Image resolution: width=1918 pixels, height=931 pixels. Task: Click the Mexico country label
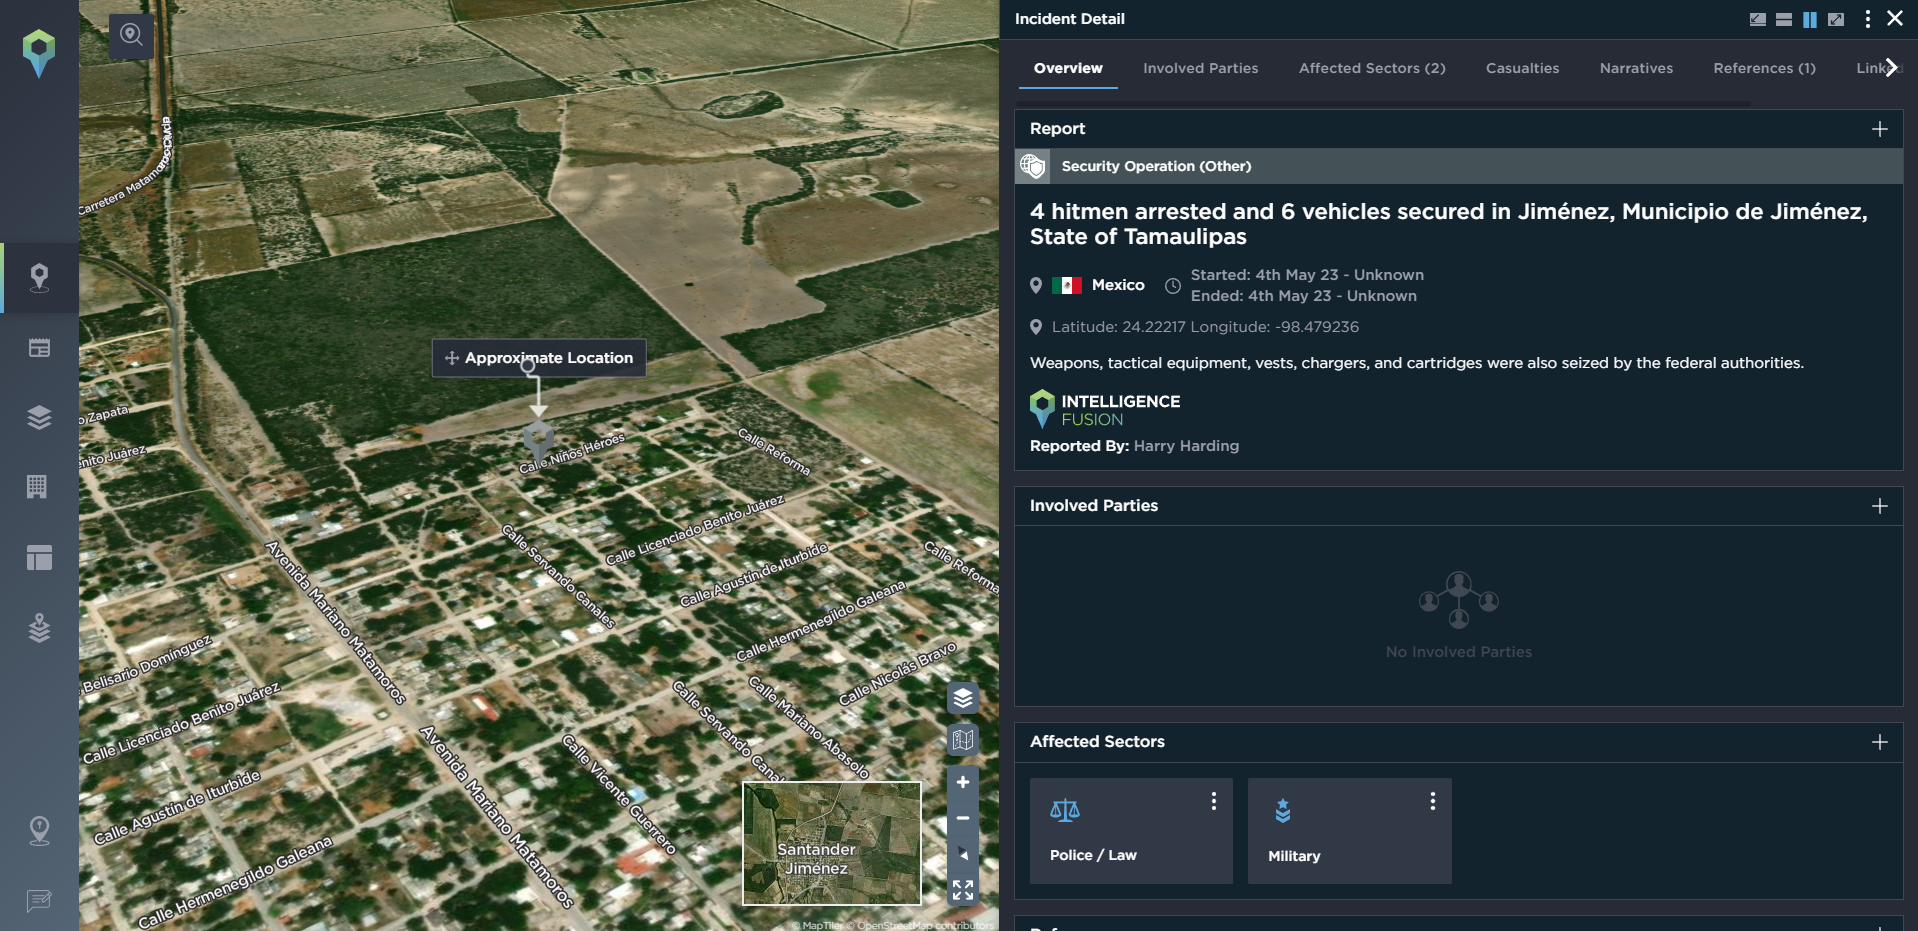(x=1118, y=285)
